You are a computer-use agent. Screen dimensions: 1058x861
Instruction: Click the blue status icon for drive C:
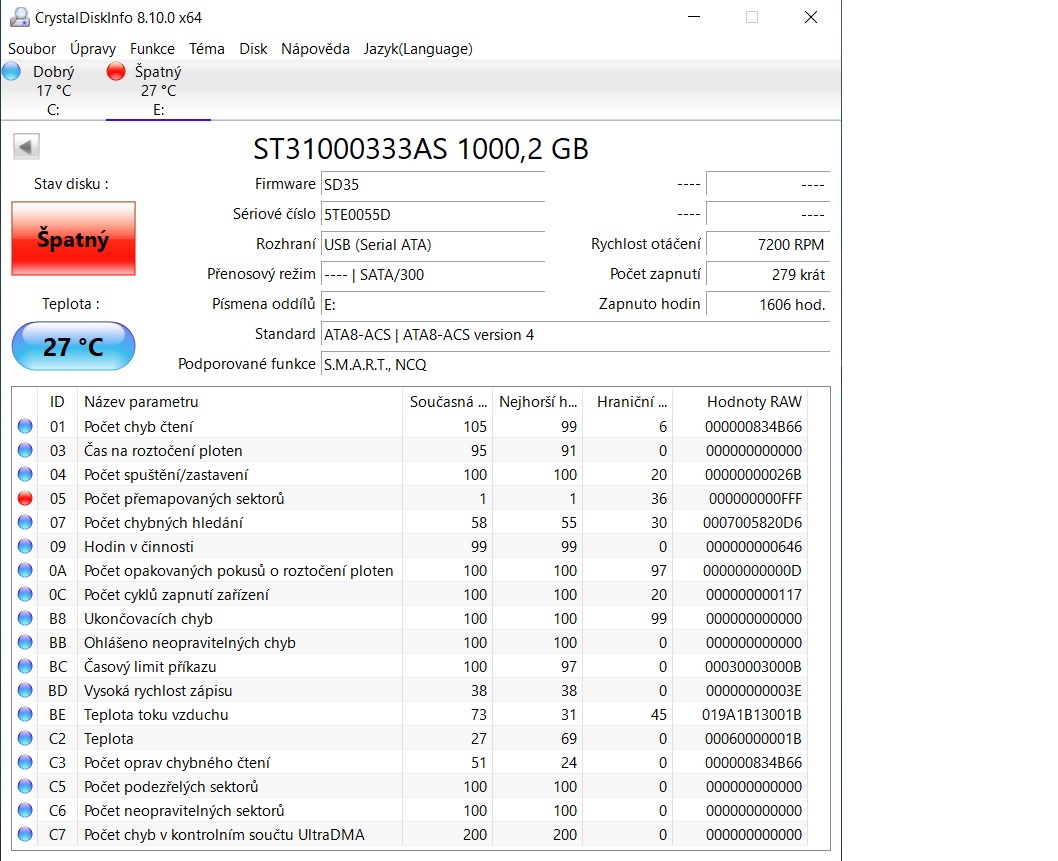click(11, 71)
